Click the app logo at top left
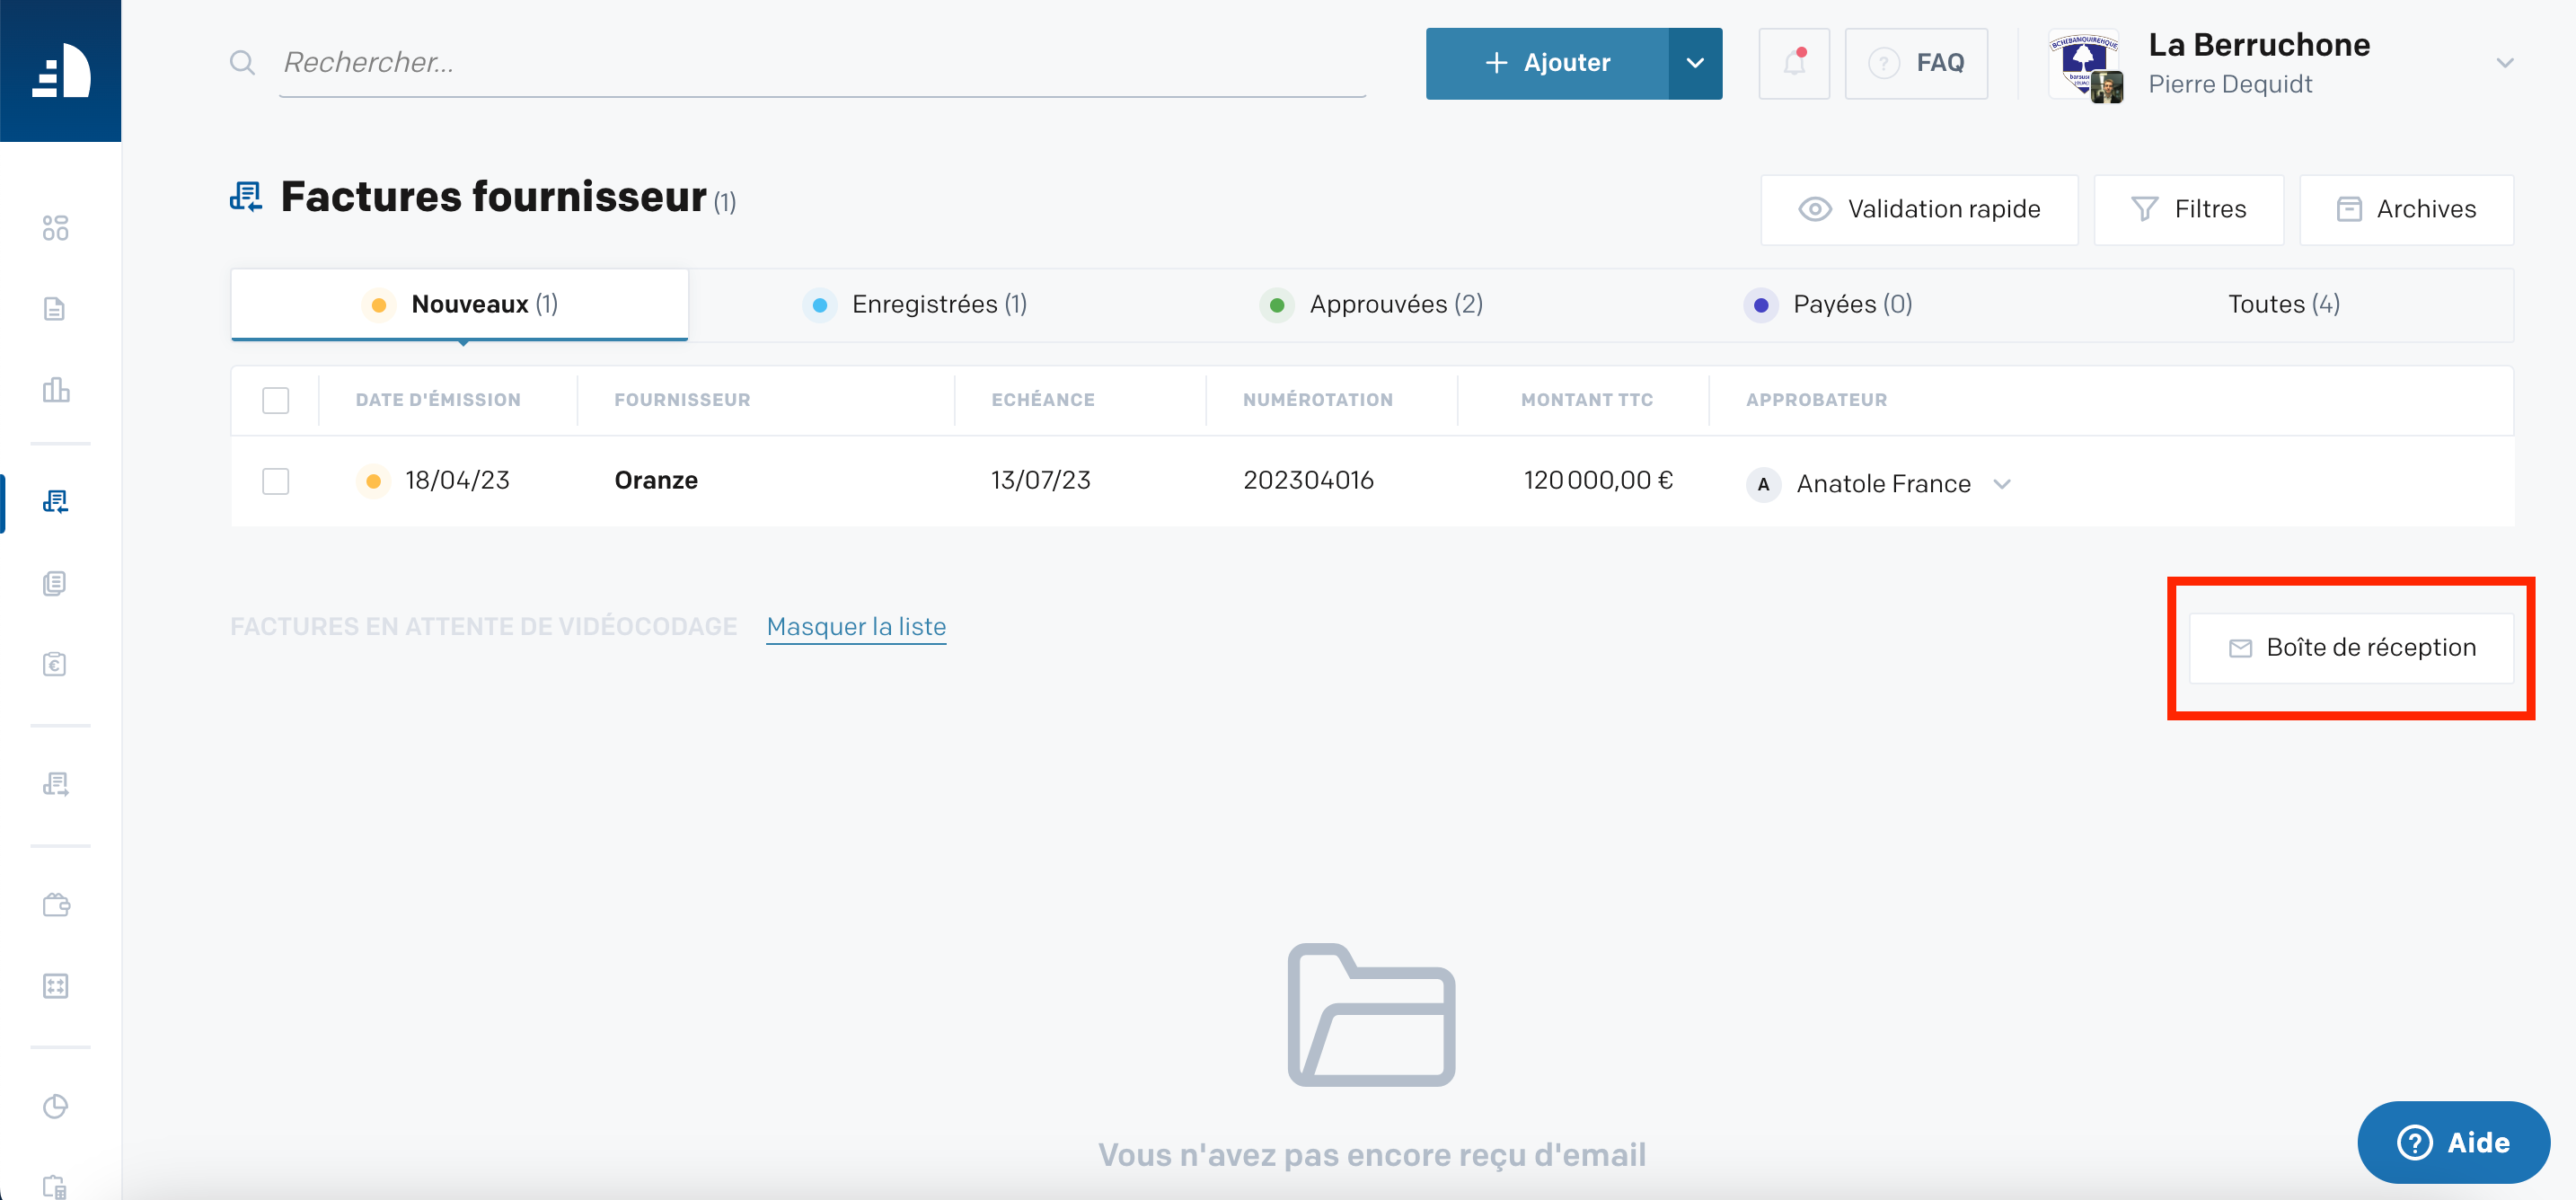The width and height of the screenshot is (2576, 1200). 61,71
